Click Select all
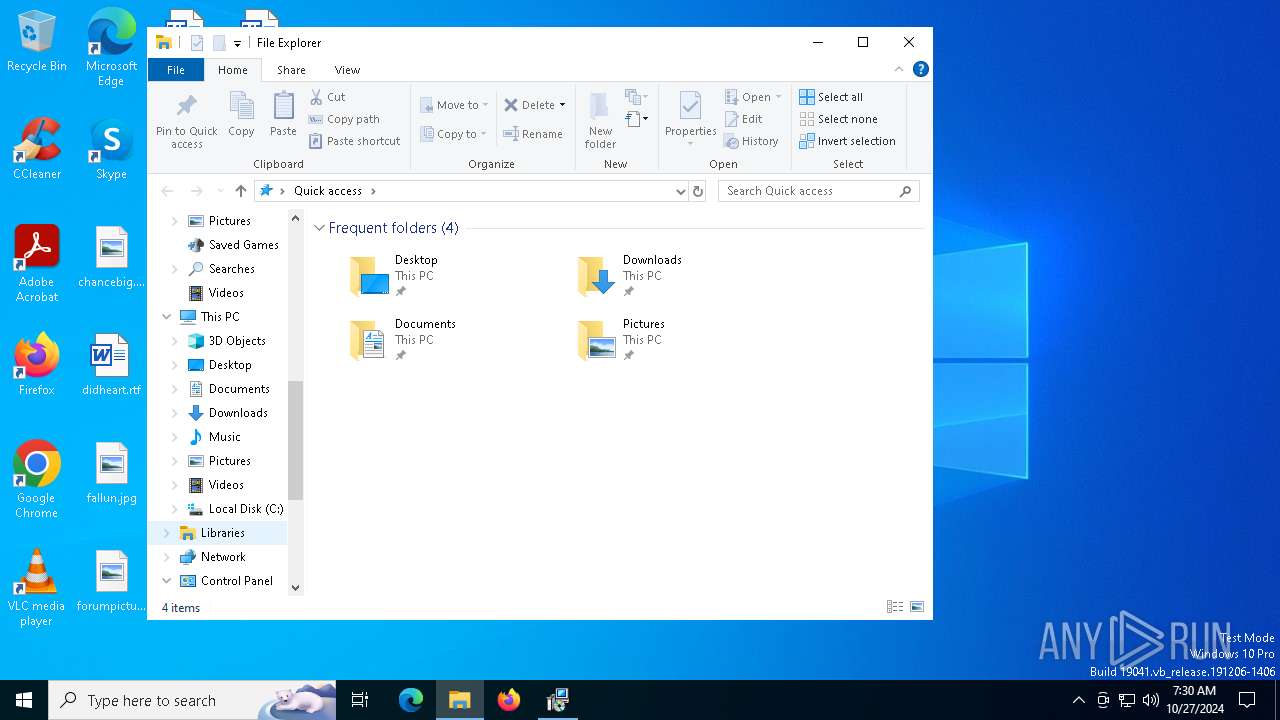The width and height of the screenshot is (1280, 720). [x=831, y=97]
